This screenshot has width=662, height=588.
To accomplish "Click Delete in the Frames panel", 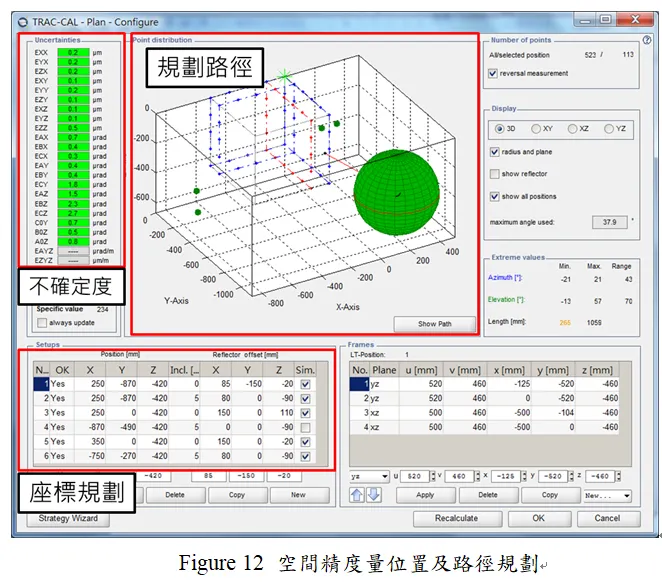I will tap(488, 495).
